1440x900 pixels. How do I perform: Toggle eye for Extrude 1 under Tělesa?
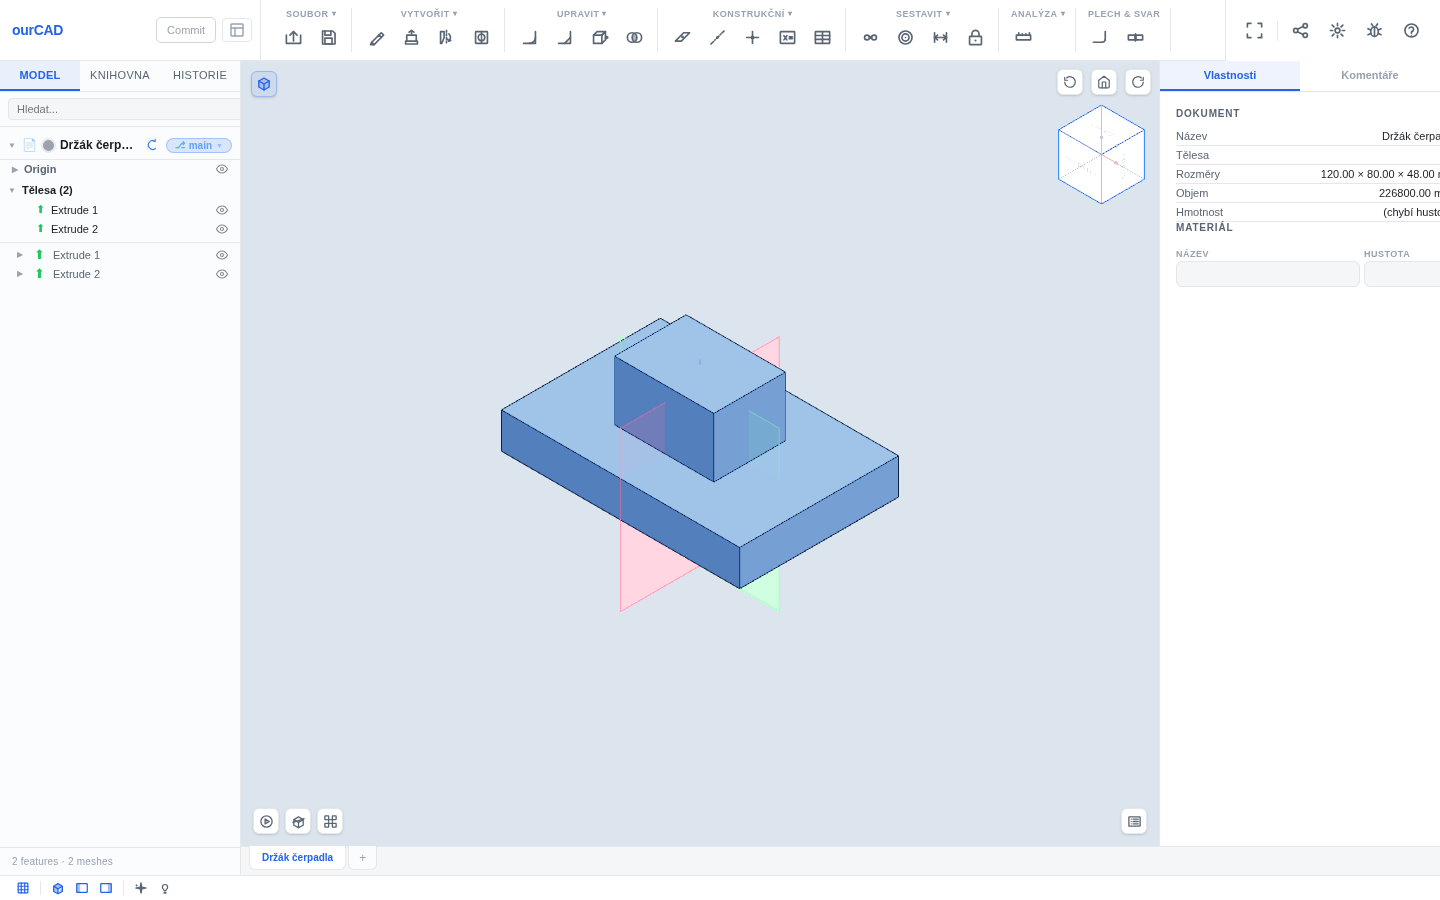tap(222, 210)
